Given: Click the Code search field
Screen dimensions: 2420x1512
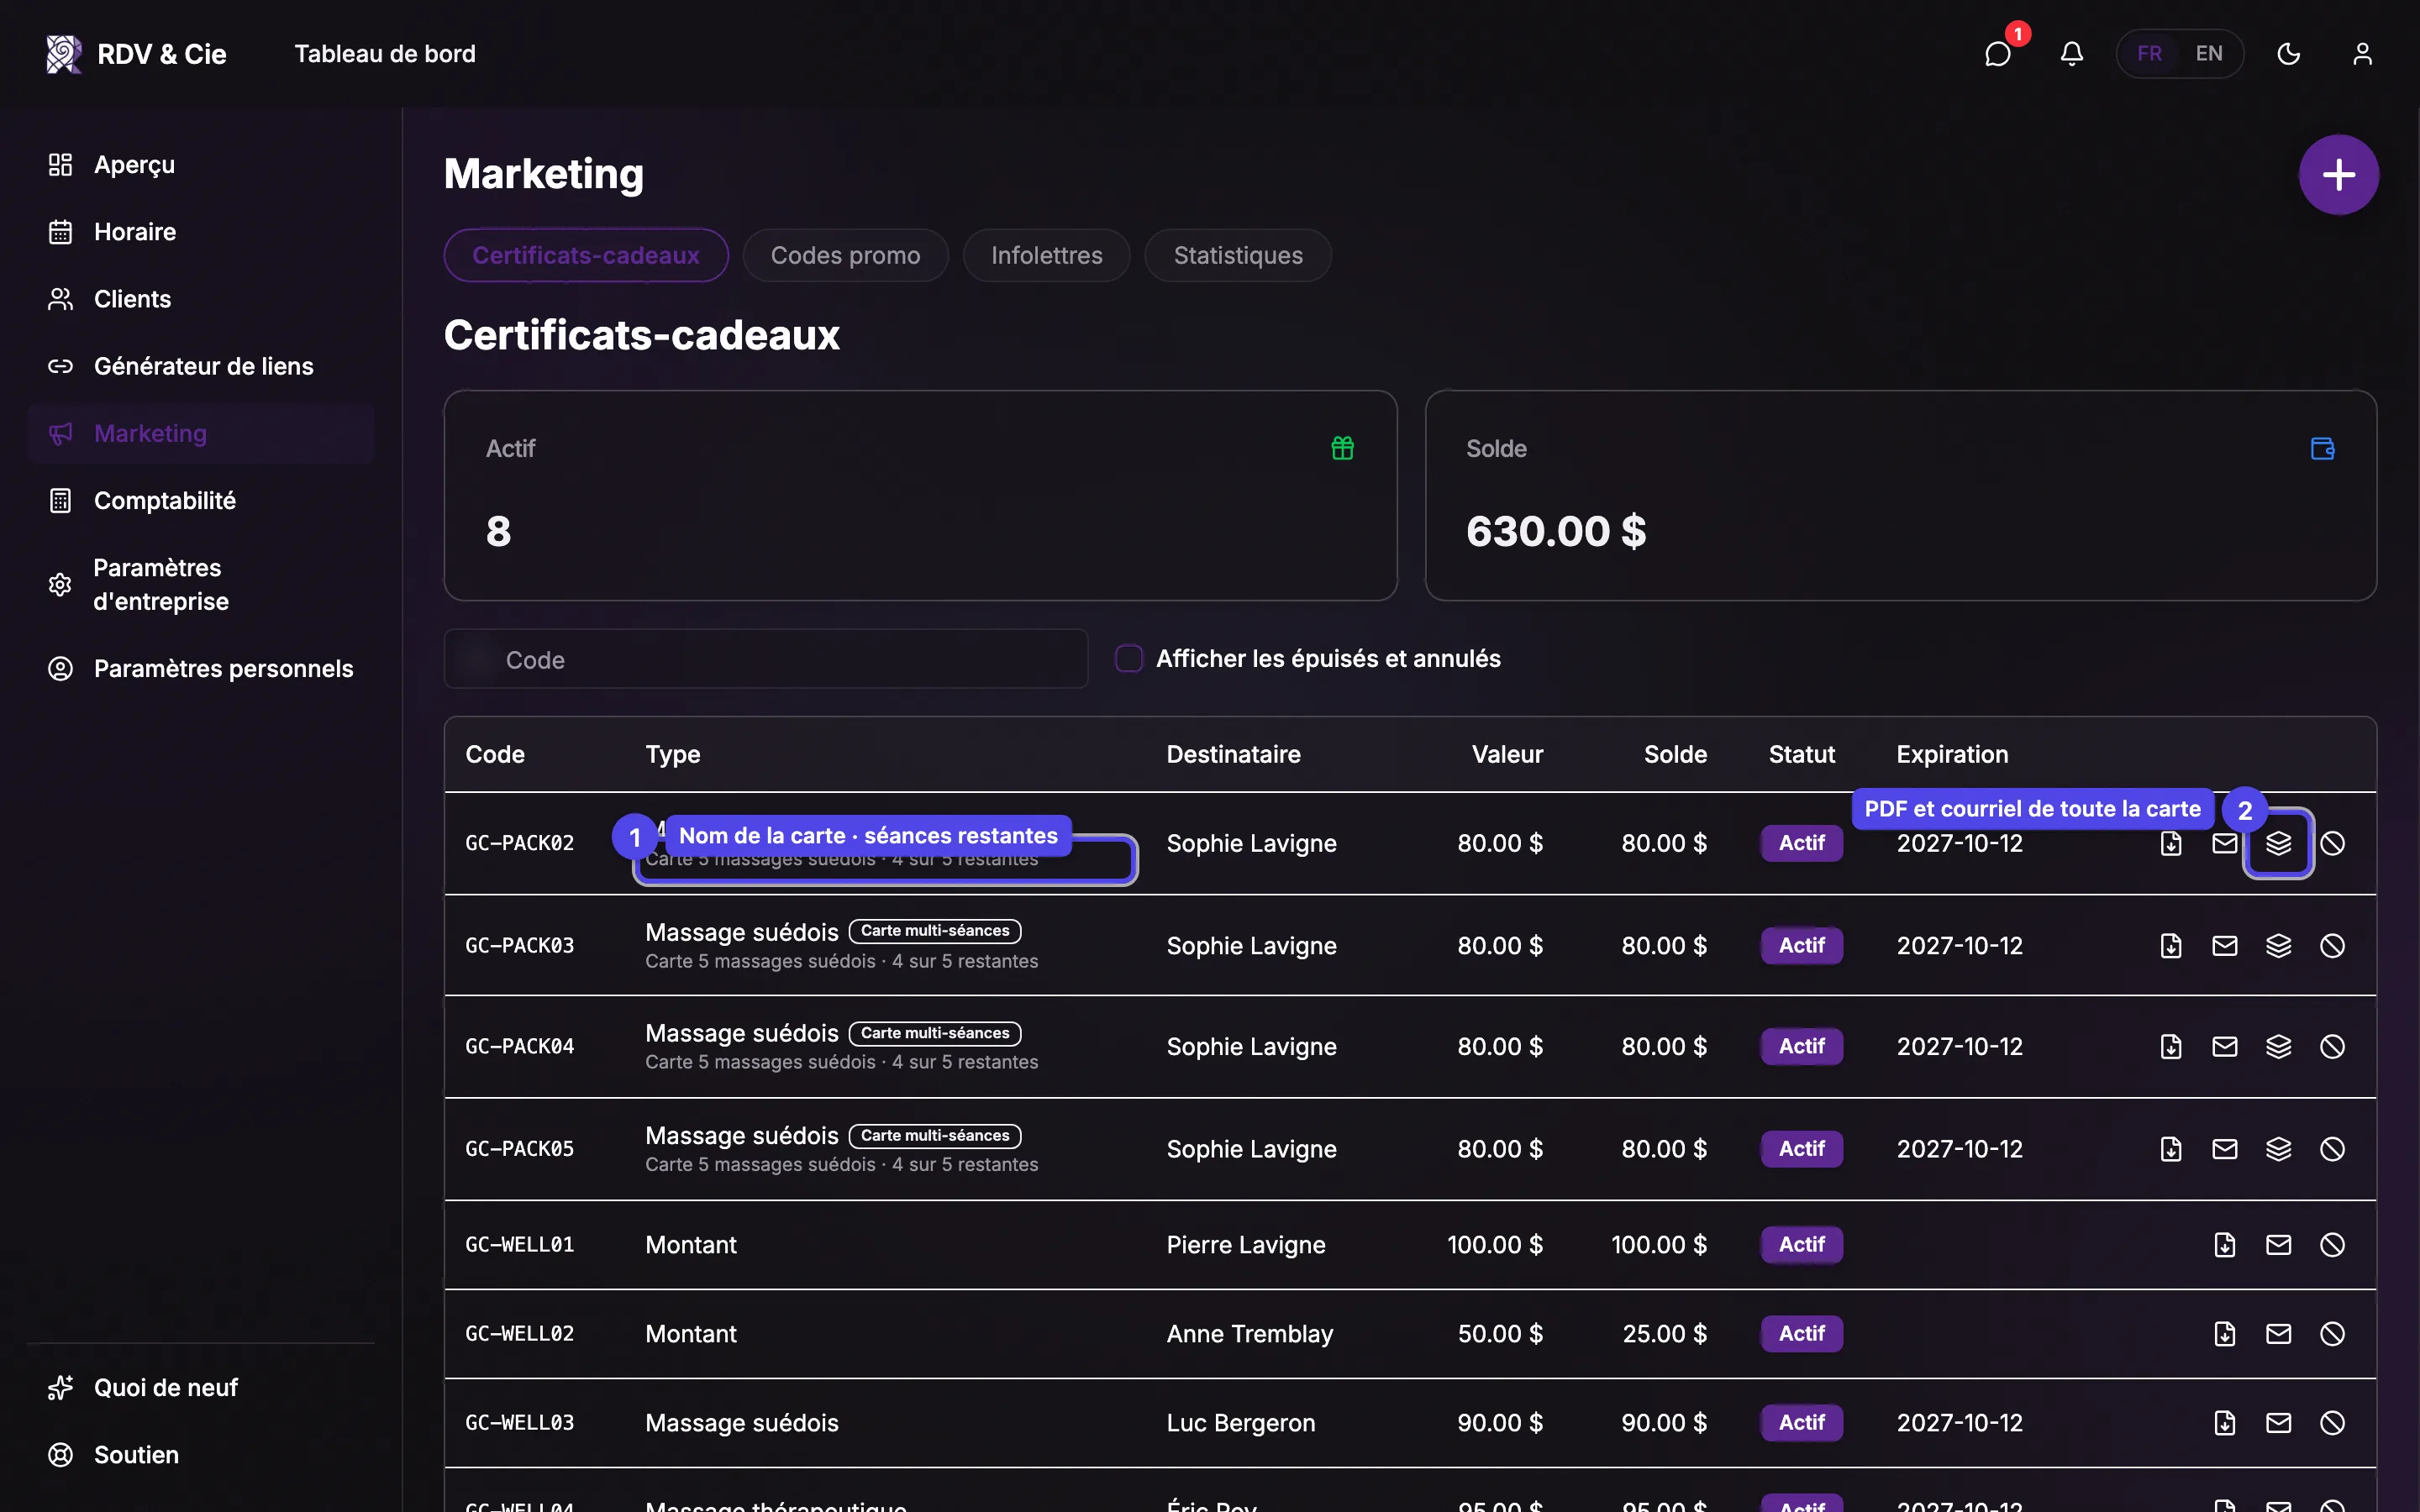Looking at the screenshot, I should [x=766, y=659].
